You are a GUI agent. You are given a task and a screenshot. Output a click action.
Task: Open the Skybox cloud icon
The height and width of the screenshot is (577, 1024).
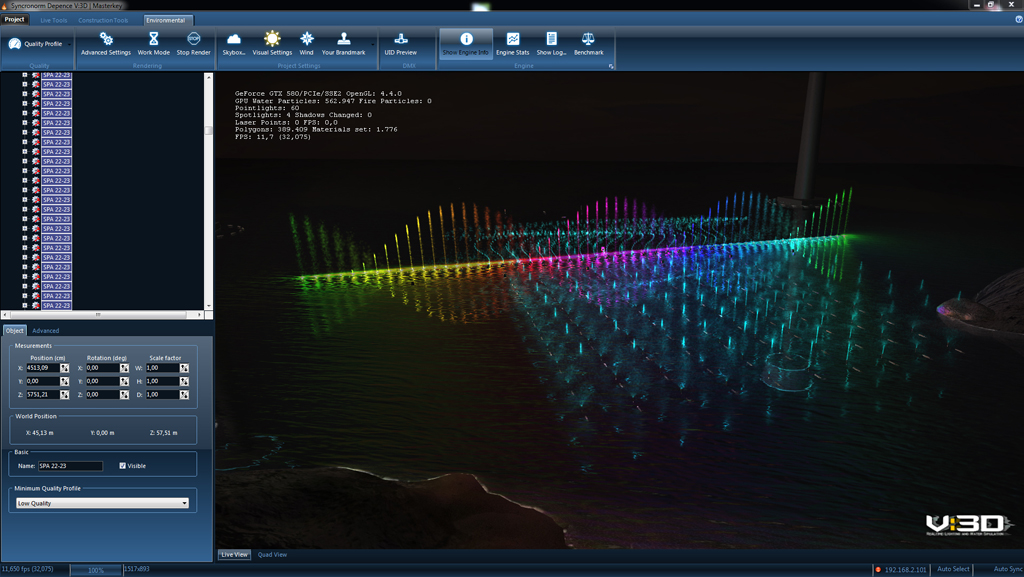(233, 39)
